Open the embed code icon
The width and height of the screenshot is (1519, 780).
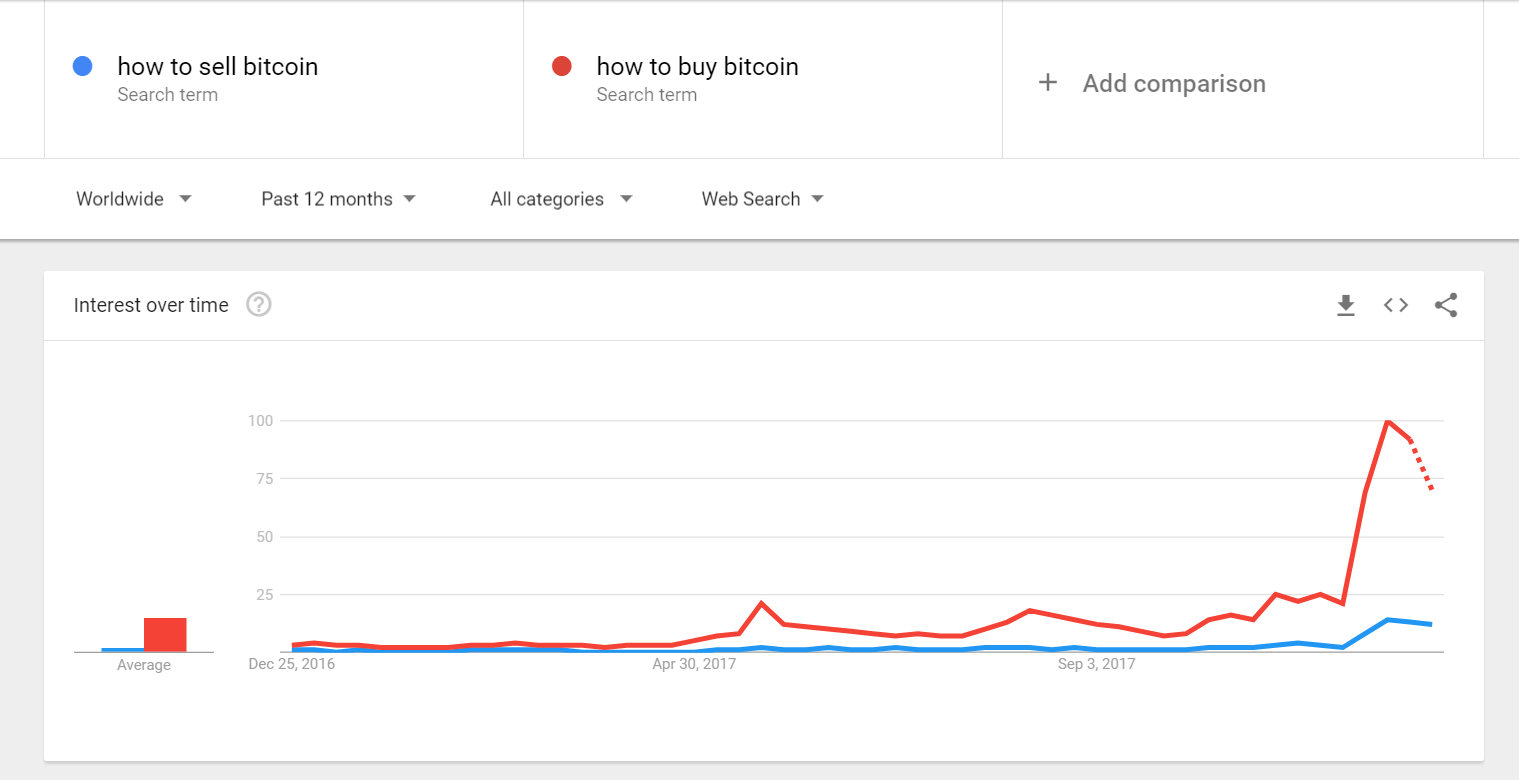point(1396,306)
